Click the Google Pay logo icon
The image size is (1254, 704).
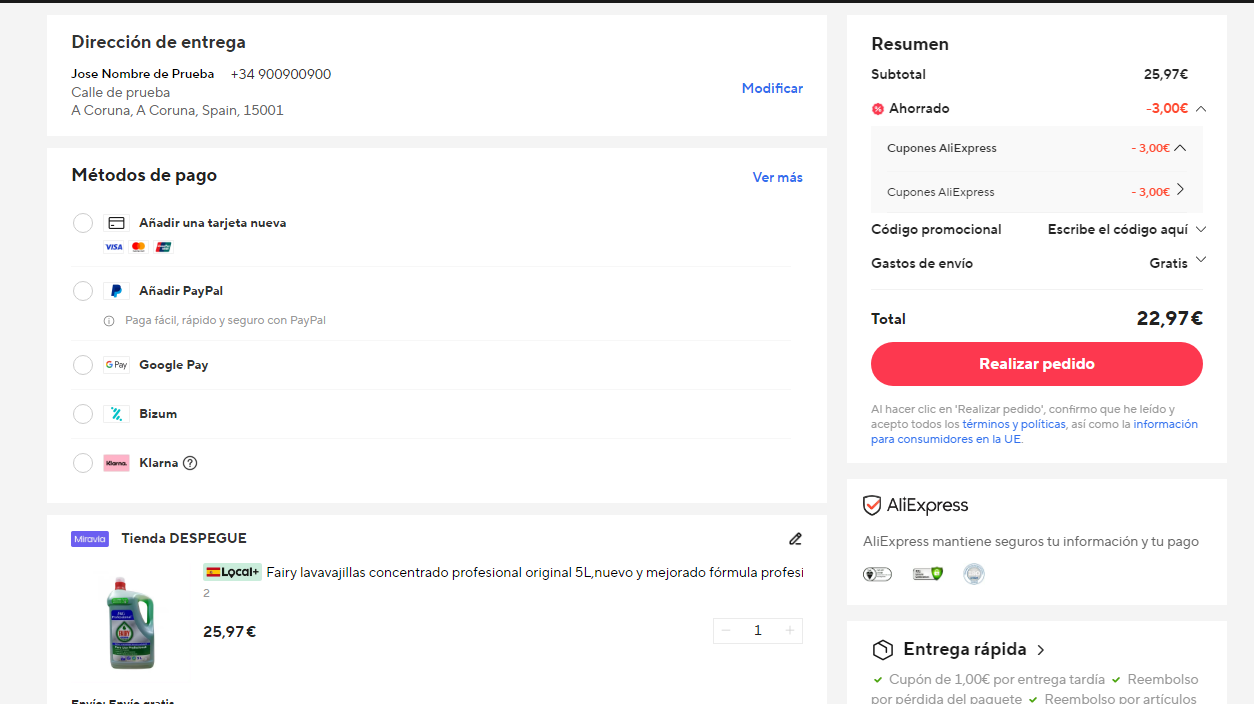116,365
